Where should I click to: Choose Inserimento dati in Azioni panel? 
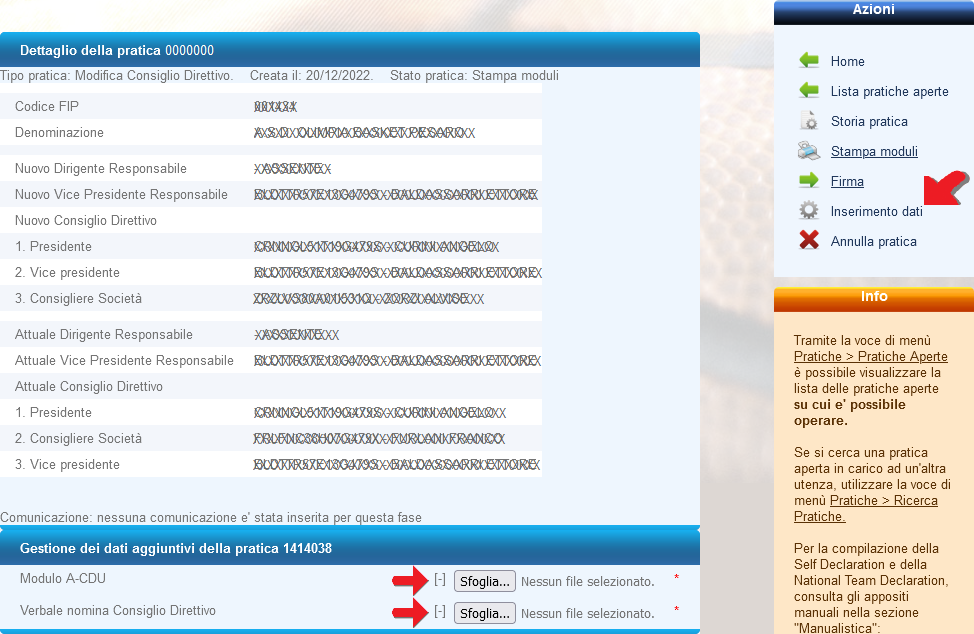click(x=876, y=211)
